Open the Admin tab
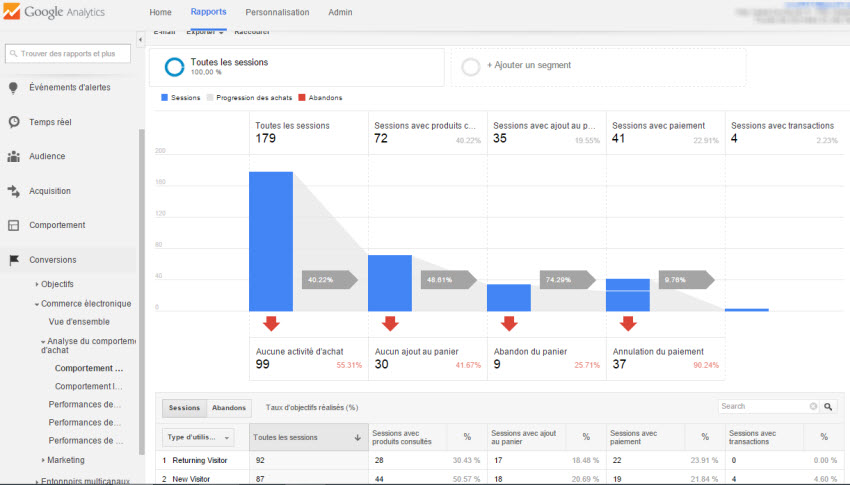The height and width of the screenshot is (485, 850). [340, 12]
